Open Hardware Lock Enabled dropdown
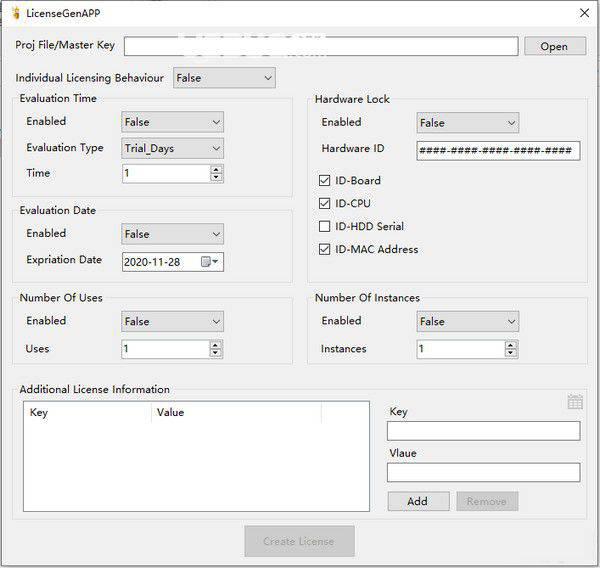The width and height of the screenshot is (600, 568). click(x=468, y=123)
